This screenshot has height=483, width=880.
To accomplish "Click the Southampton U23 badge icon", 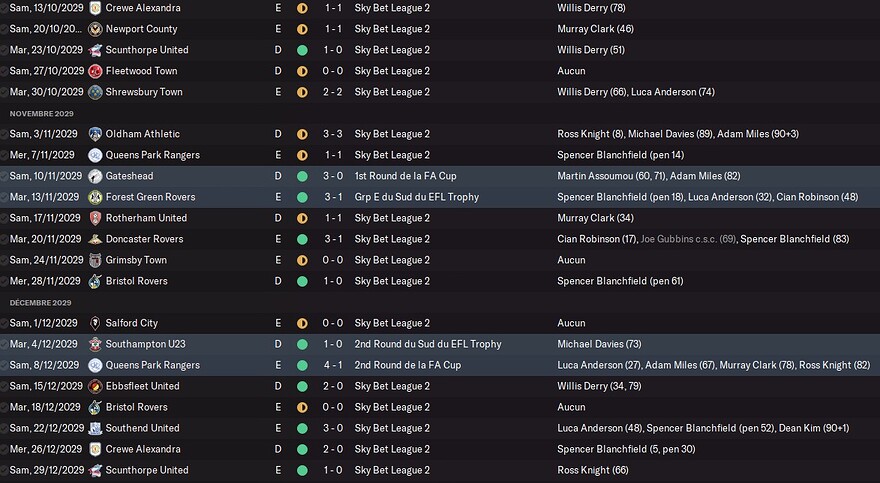I will tap(95, 344).
